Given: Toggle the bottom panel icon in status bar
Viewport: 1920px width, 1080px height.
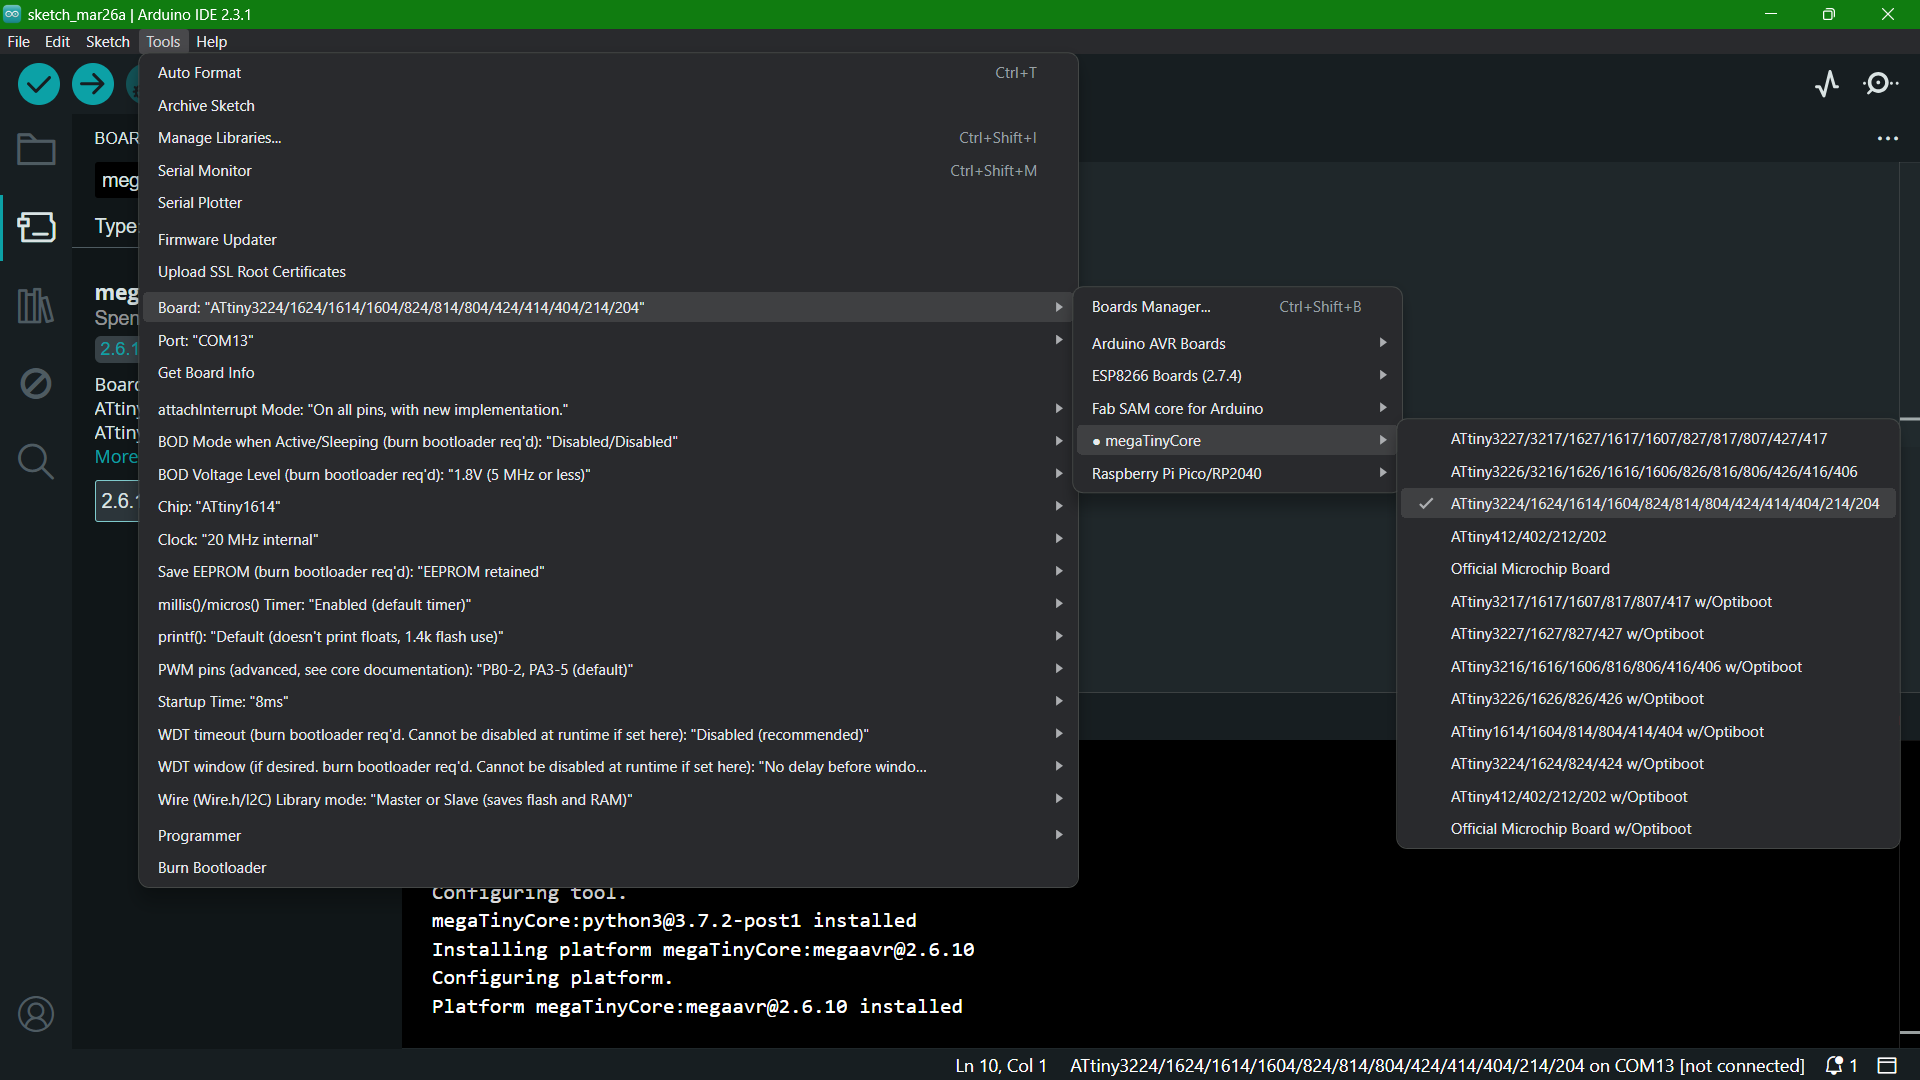Looking at the screenshot, I should [x=1887, y=1066].
